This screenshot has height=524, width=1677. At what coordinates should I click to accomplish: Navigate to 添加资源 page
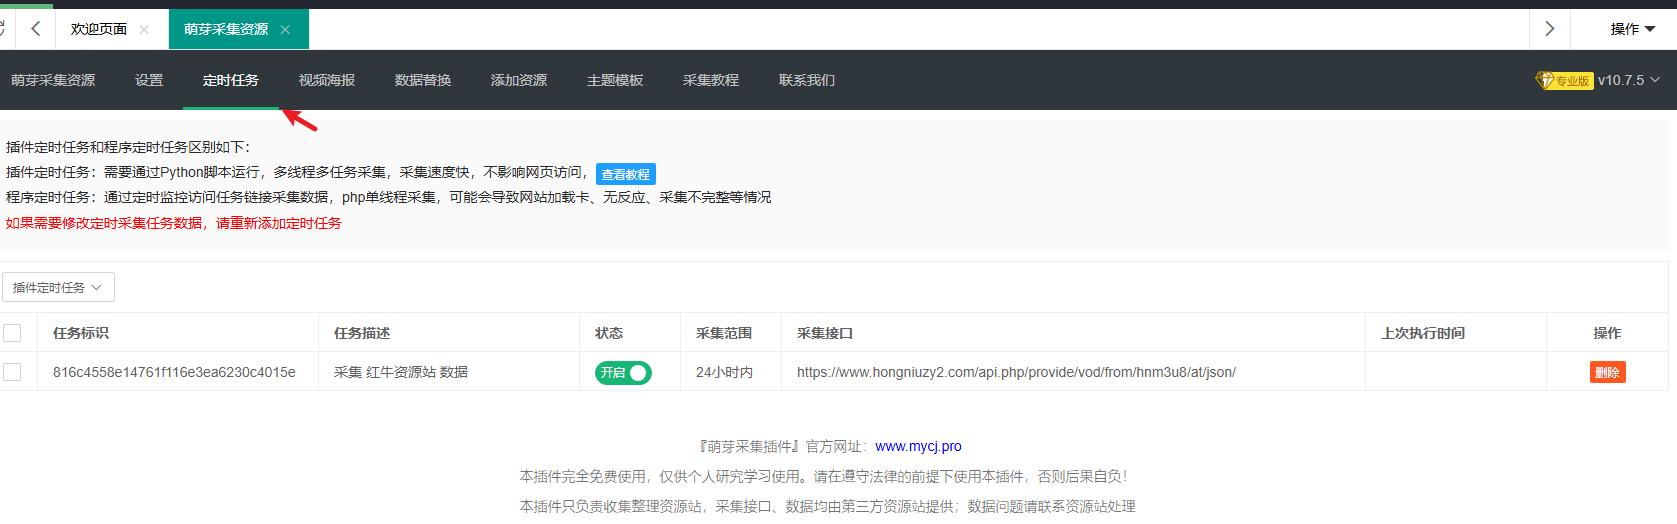coord(518,80)
